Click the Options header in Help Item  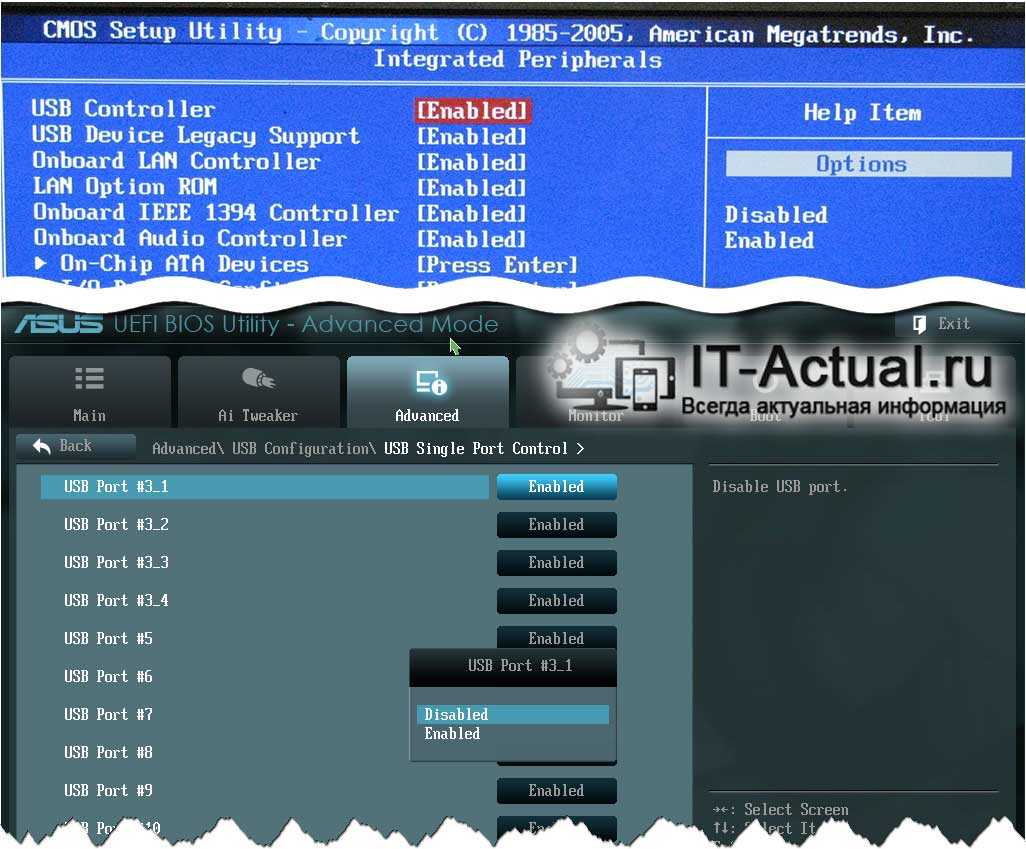(868, 164)
